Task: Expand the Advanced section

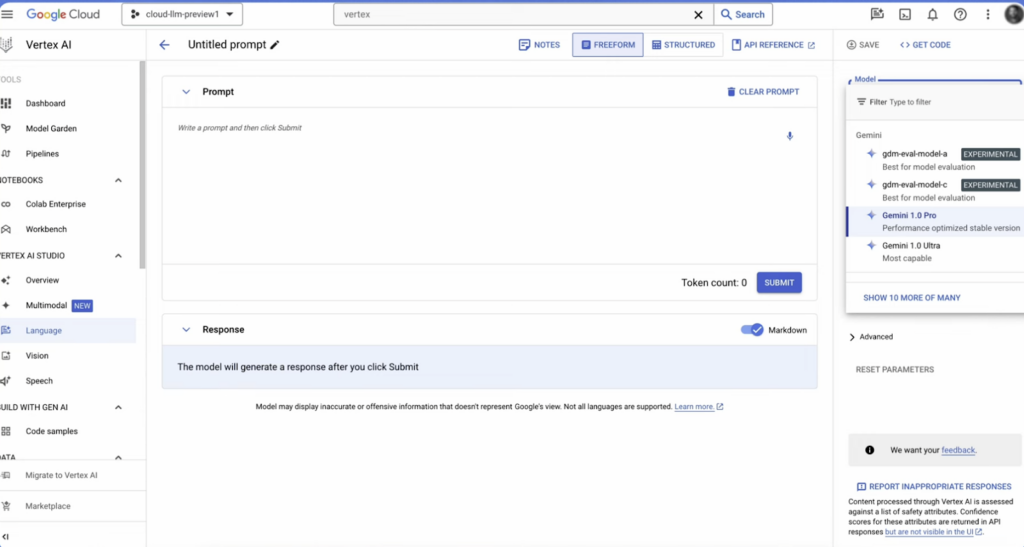Action: pos(871,337)
